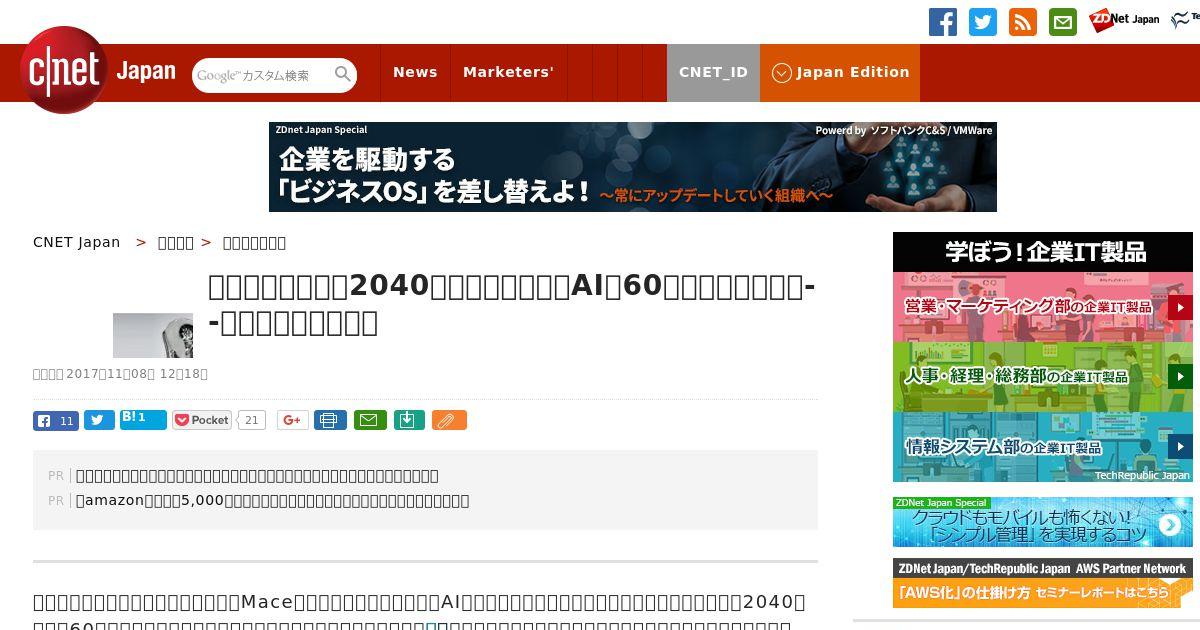Share article on Google+
Viewport: 1200px width, 630px height.
[x=292, y=420]
